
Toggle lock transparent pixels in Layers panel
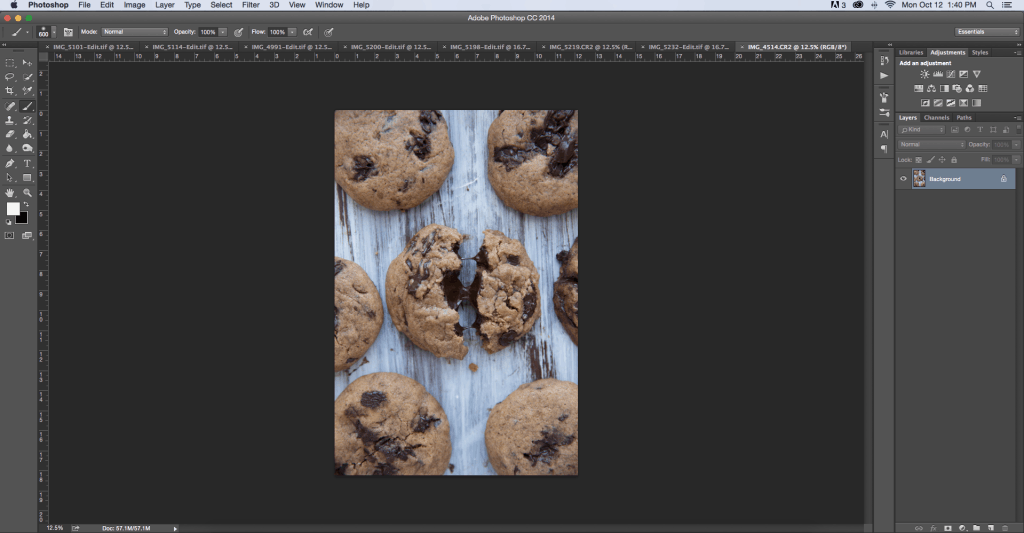point(919,159)
